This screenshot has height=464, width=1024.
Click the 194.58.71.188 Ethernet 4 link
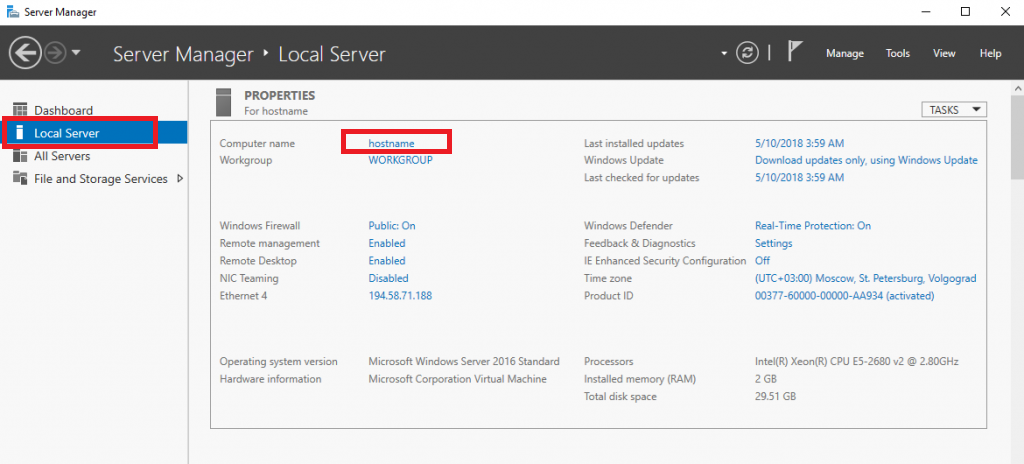coord(400,295)
